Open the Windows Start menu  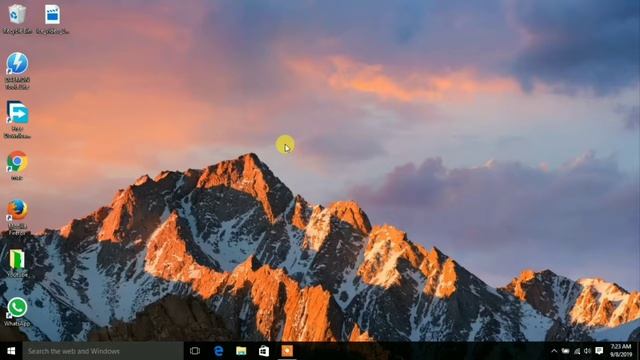pyautogui.click(x=11, y=351)
